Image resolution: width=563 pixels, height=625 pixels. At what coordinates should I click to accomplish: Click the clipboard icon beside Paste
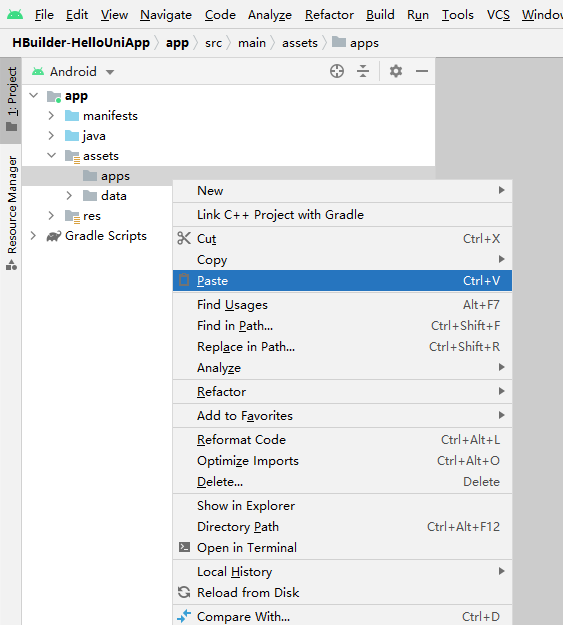[184, 280]
